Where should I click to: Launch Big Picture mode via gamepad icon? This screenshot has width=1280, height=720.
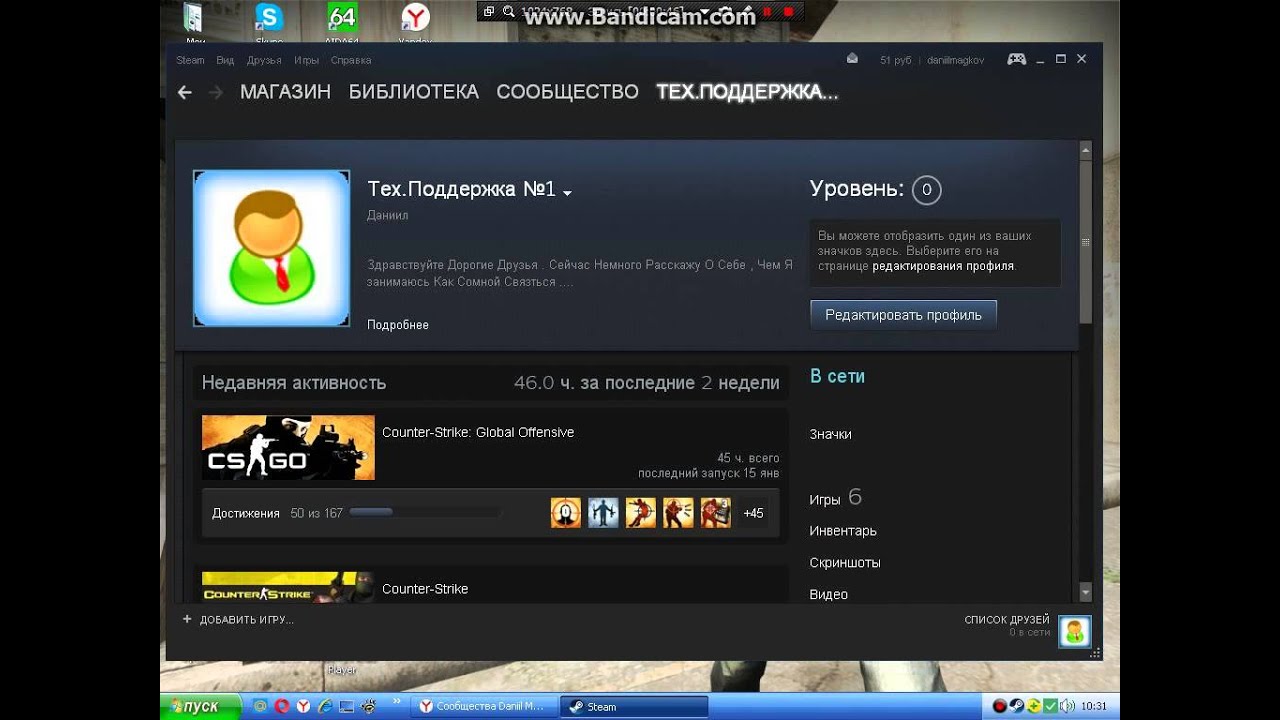(x=1016, y=59)
